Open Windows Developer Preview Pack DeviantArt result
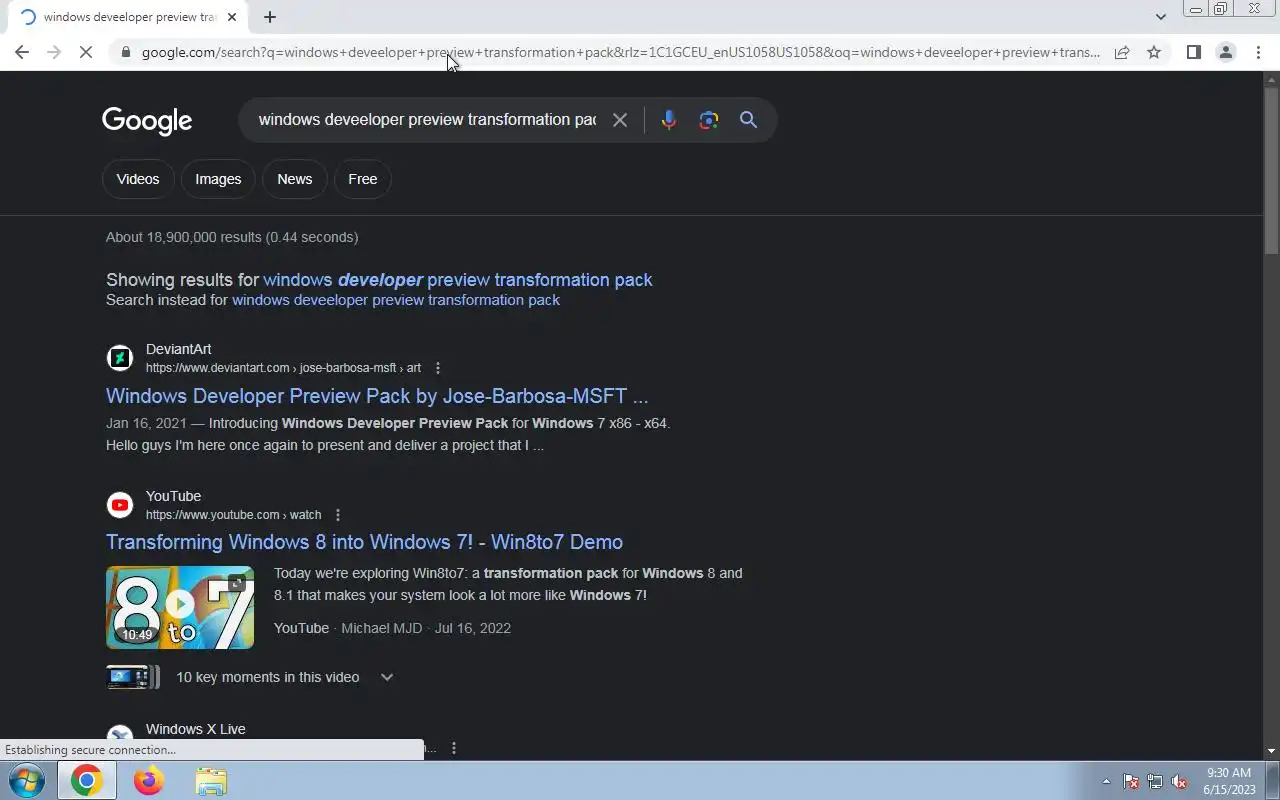The width and height of the screenshot is (1280, 800). pos(377,396)
